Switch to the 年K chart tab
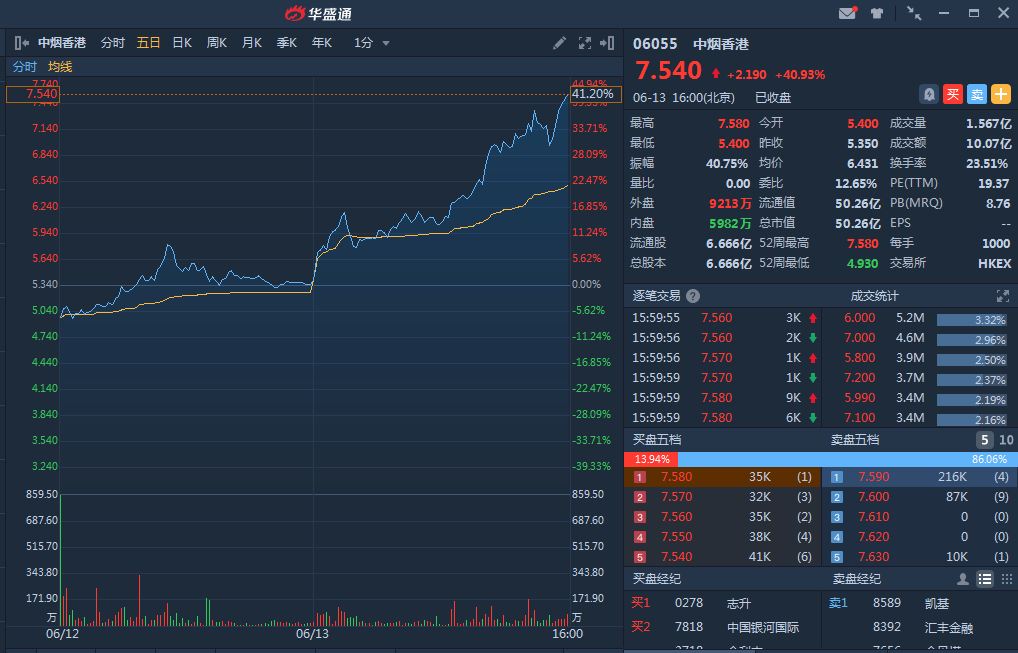Viewport: 1018px width, 653px height. (x=321, y=43)
